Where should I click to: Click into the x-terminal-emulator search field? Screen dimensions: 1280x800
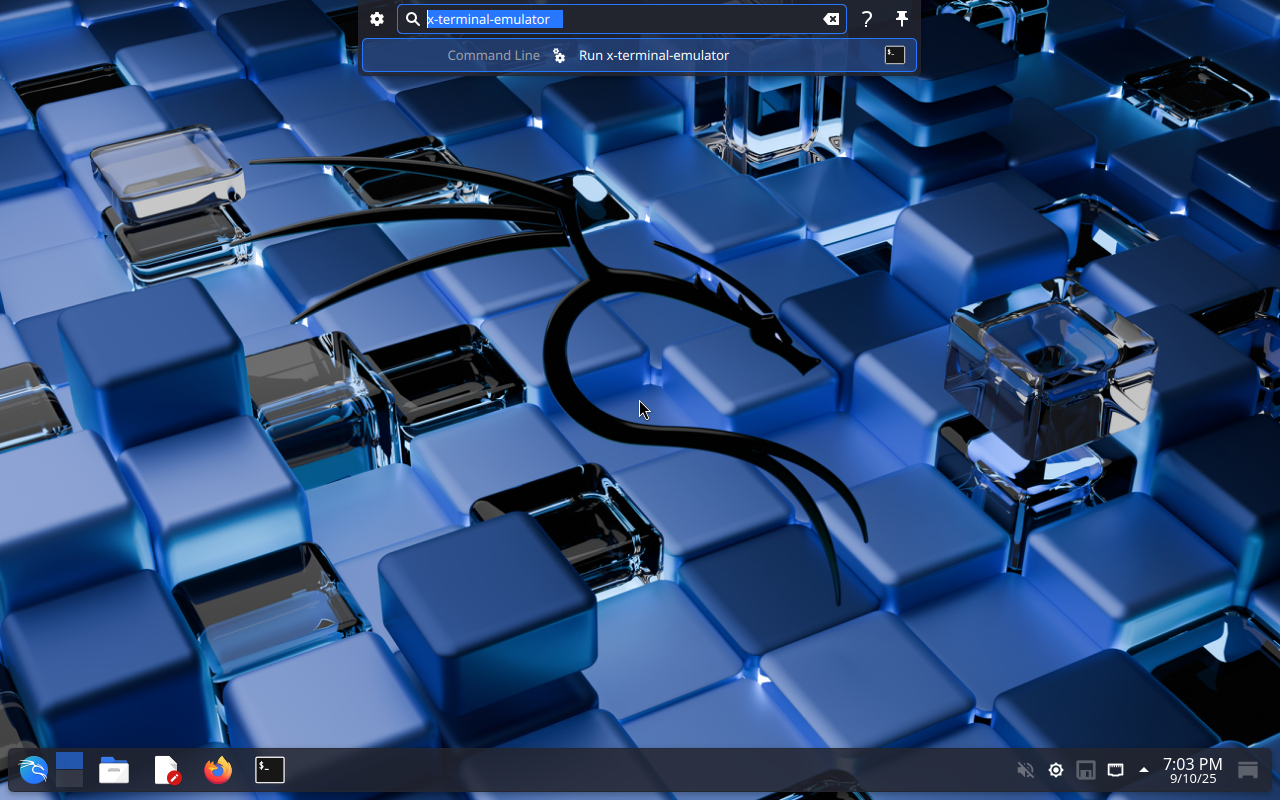coord(622,19)
